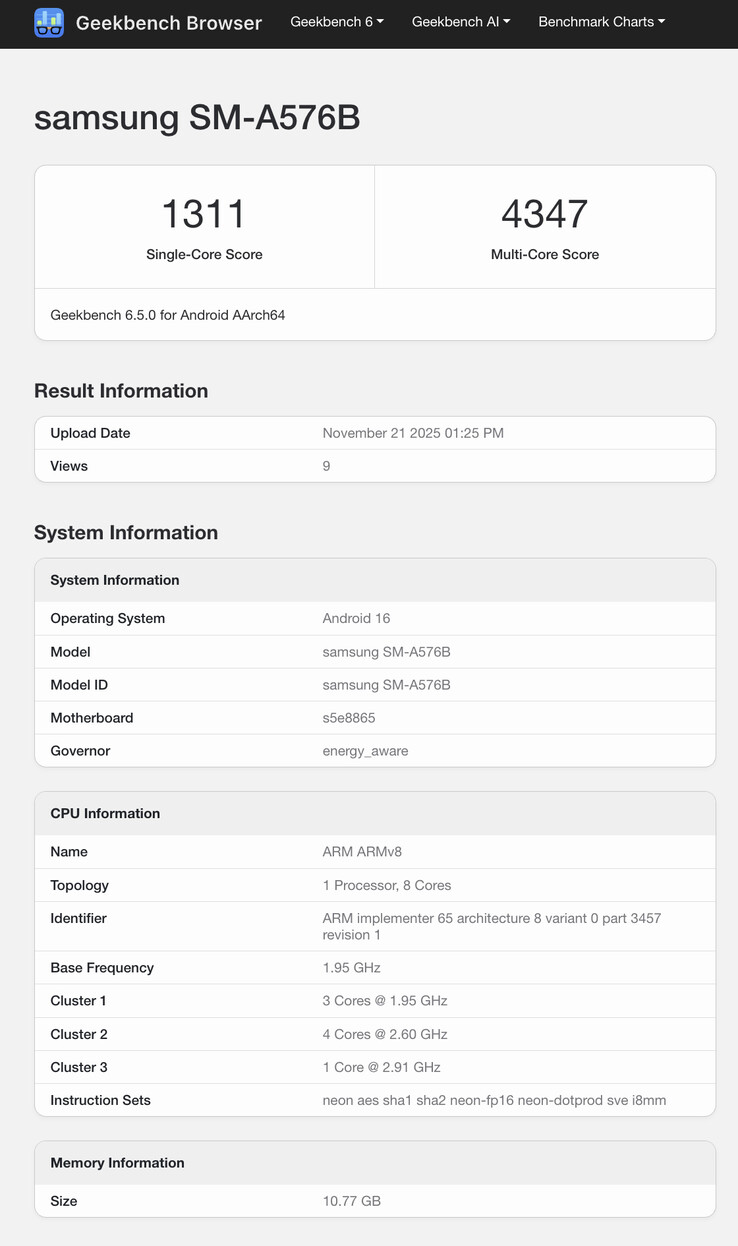
Task: Click the chevron beside Geekbench 6
Action: click(378, 21)
